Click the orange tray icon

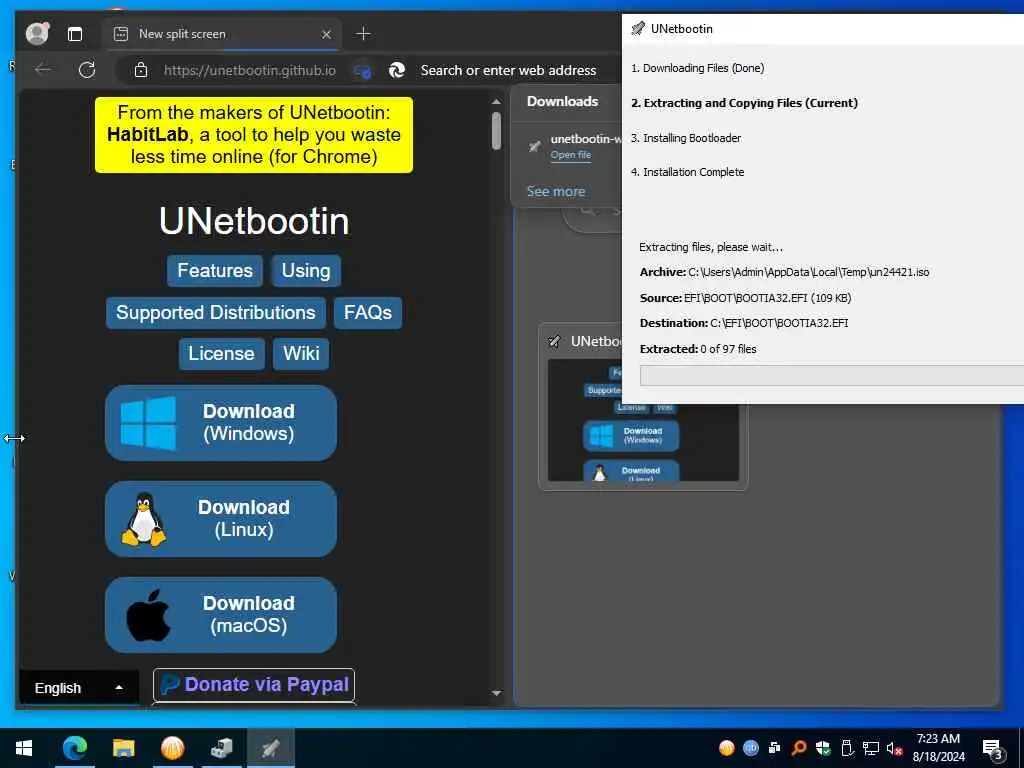tap(726, 748)
